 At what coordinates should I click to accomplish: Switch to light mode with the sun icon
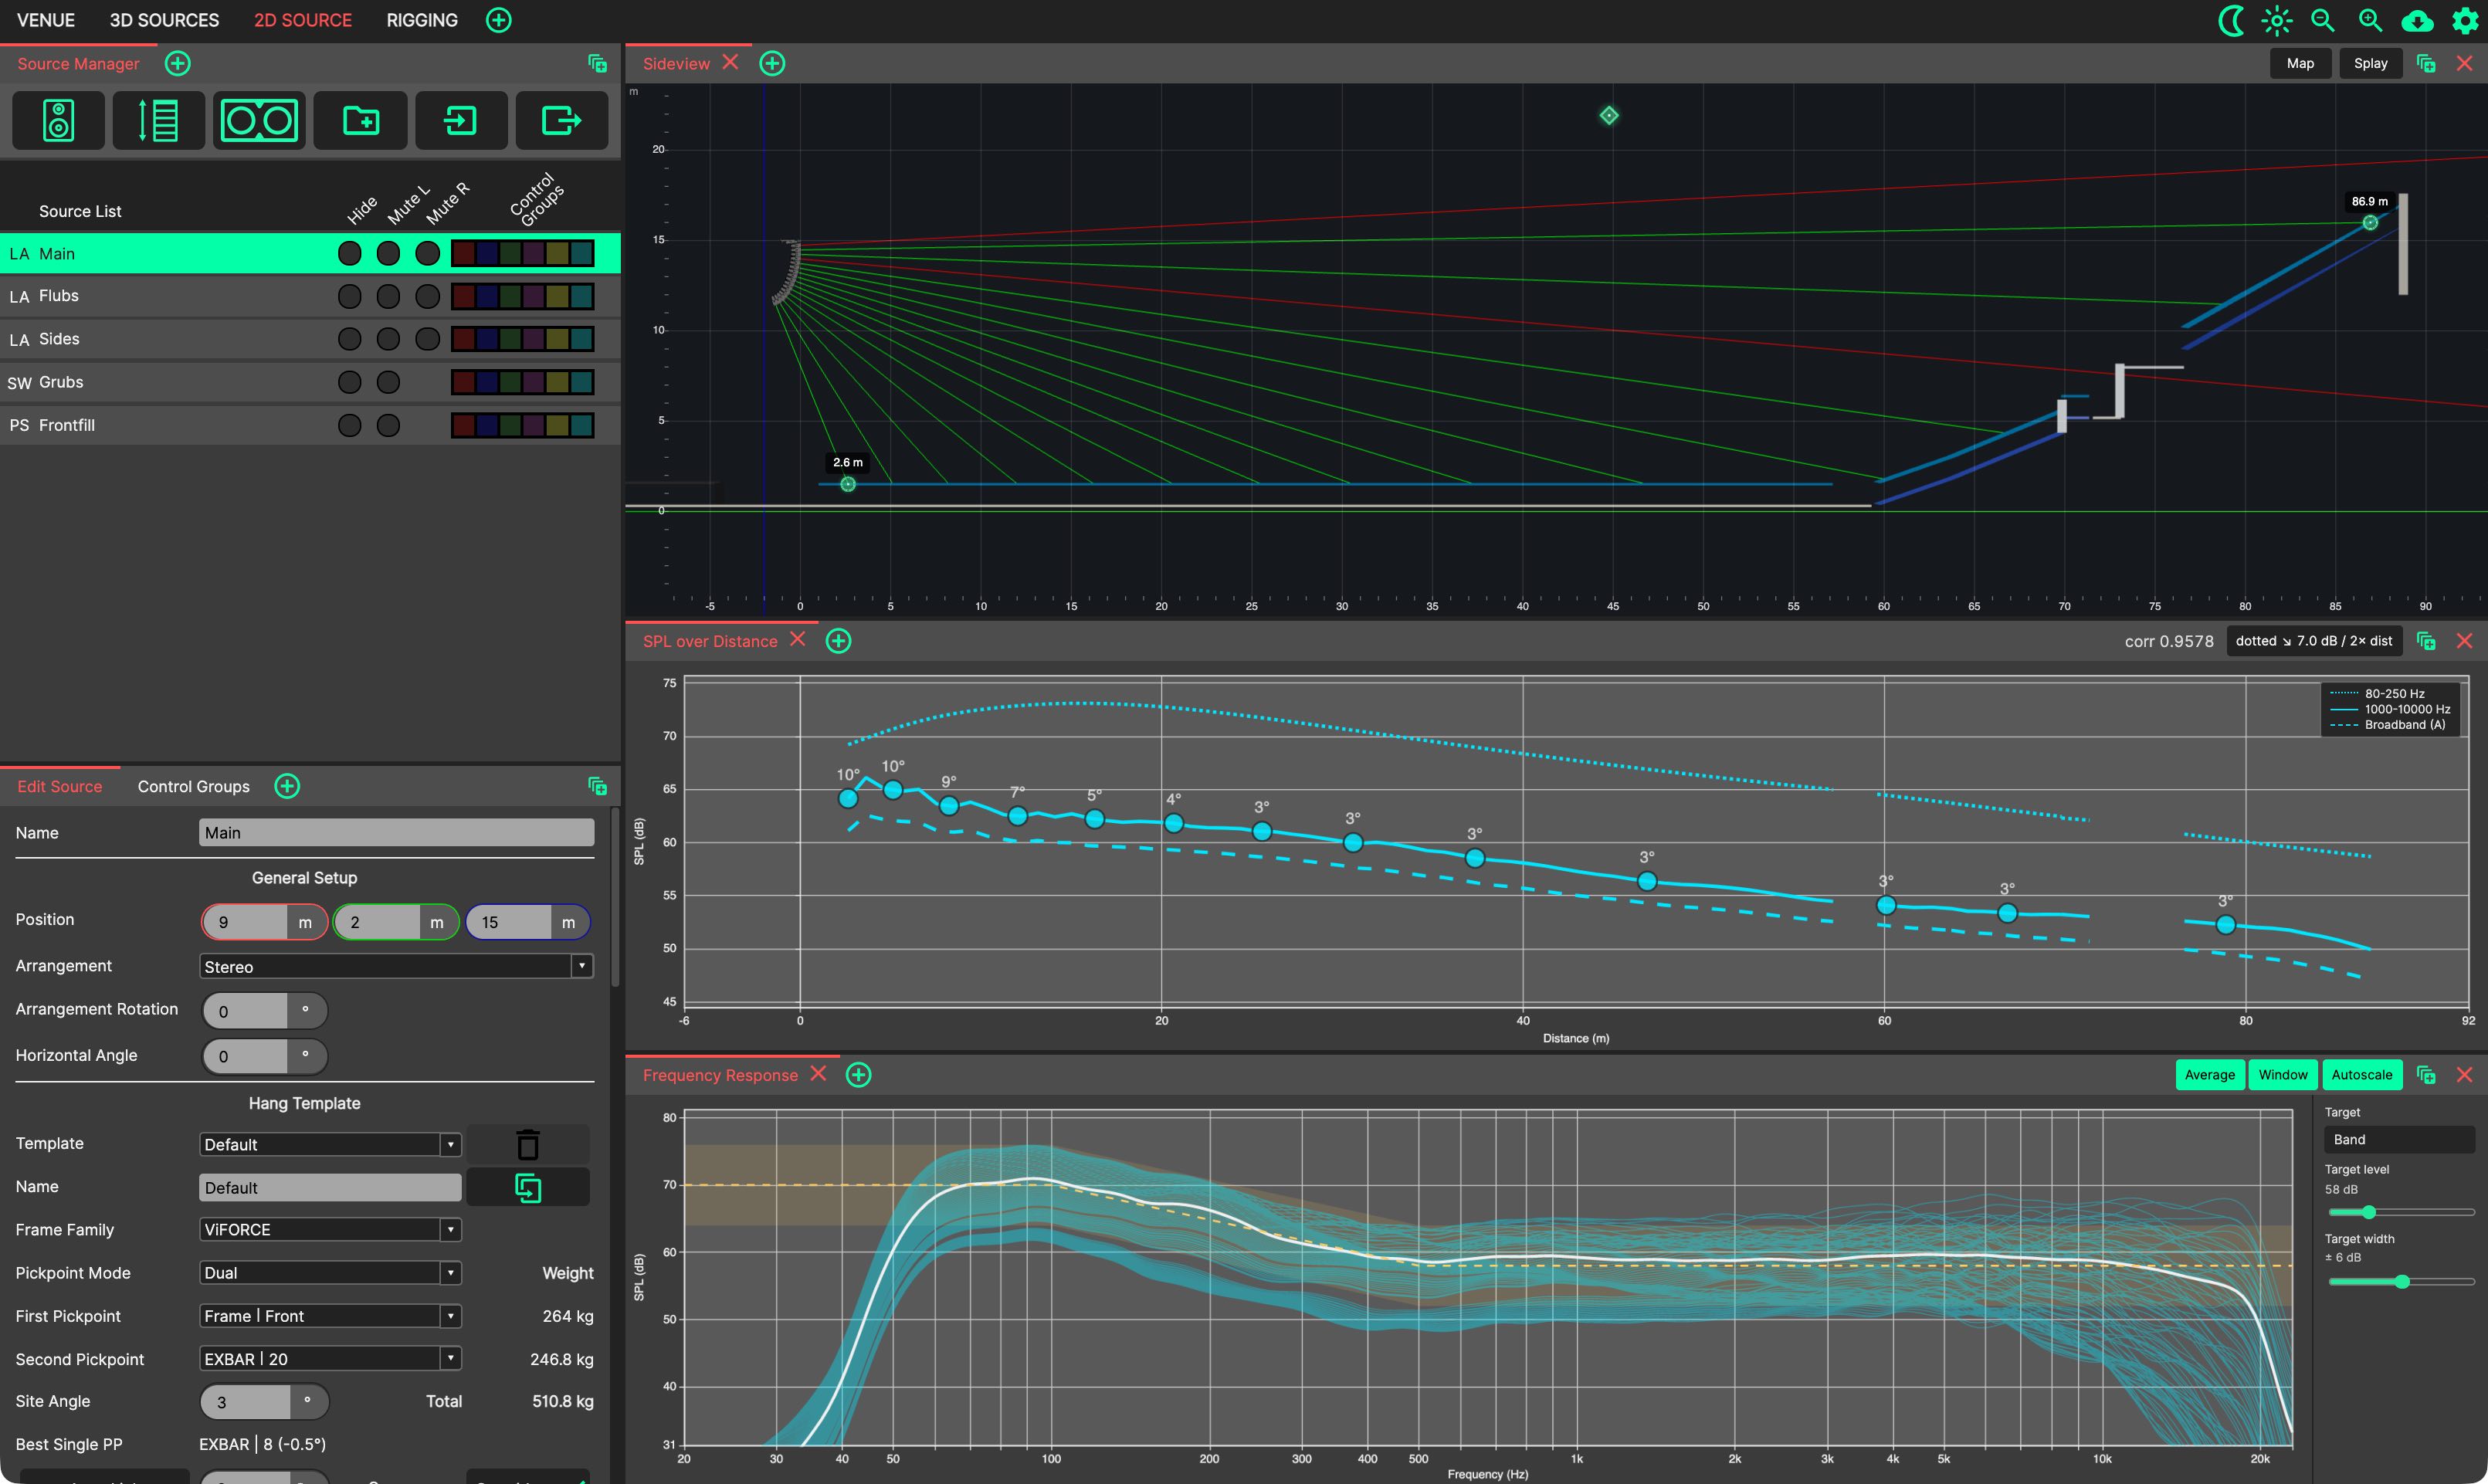pyautogui.click(x=2277, y=20)
